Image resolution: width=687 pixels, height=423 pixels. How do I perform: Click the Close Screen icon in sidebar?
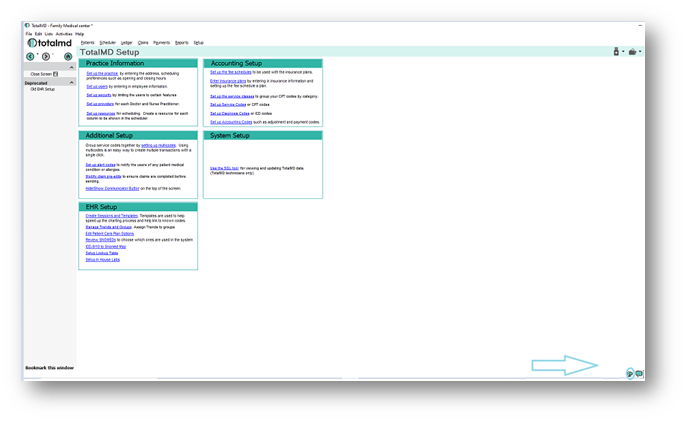[x=56, y=74]
